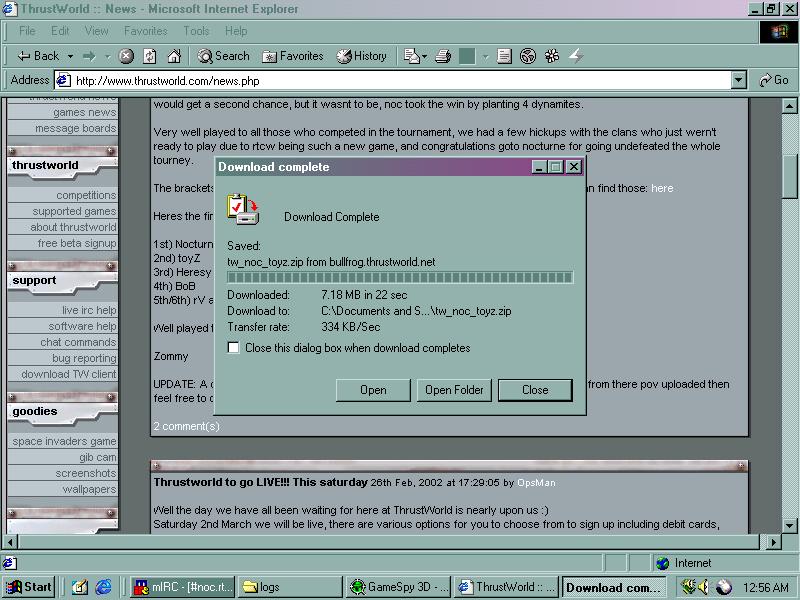Image resolution: width=800 pixels, height=600 pixels.
Task: Go to the Home page icon
Action: point(174,56)
